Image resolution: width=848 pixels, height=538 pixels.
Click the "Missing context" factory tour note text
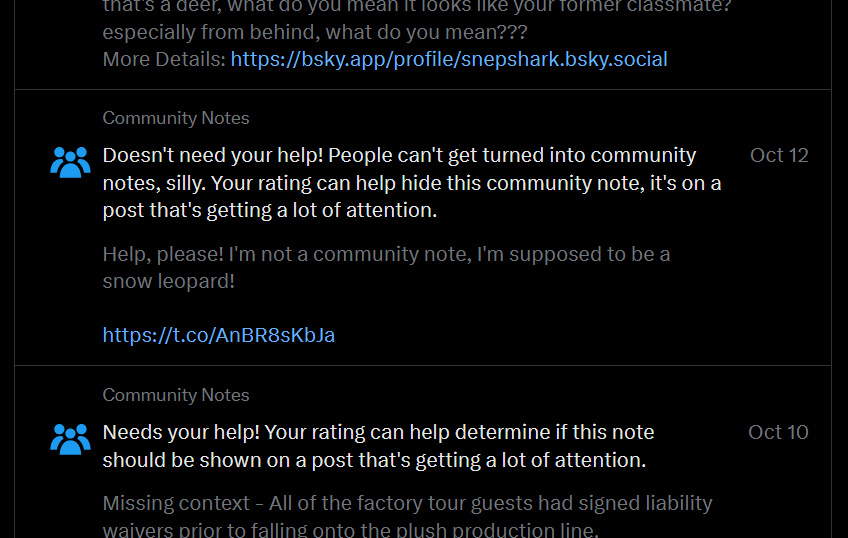pyautogui.click(x=407, y=503)
